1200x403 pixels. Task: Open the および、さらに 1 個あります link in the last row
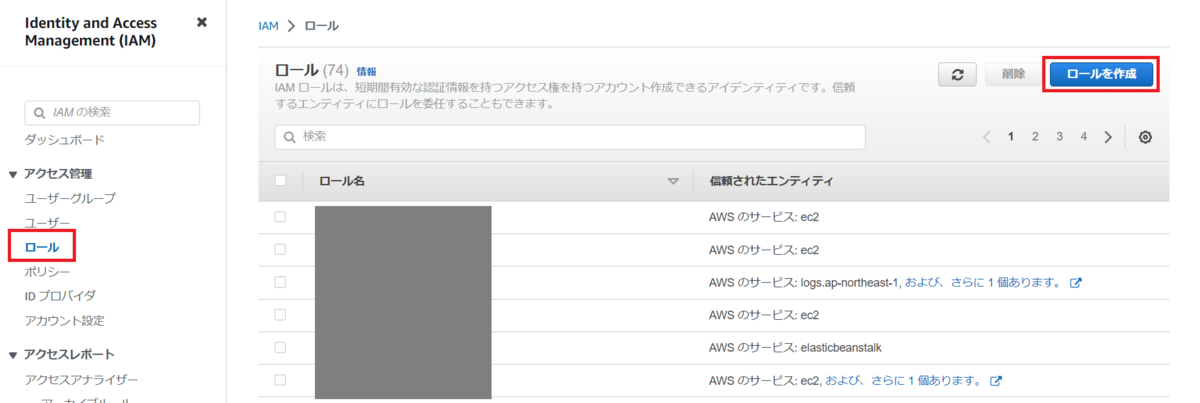click(903, 380)
